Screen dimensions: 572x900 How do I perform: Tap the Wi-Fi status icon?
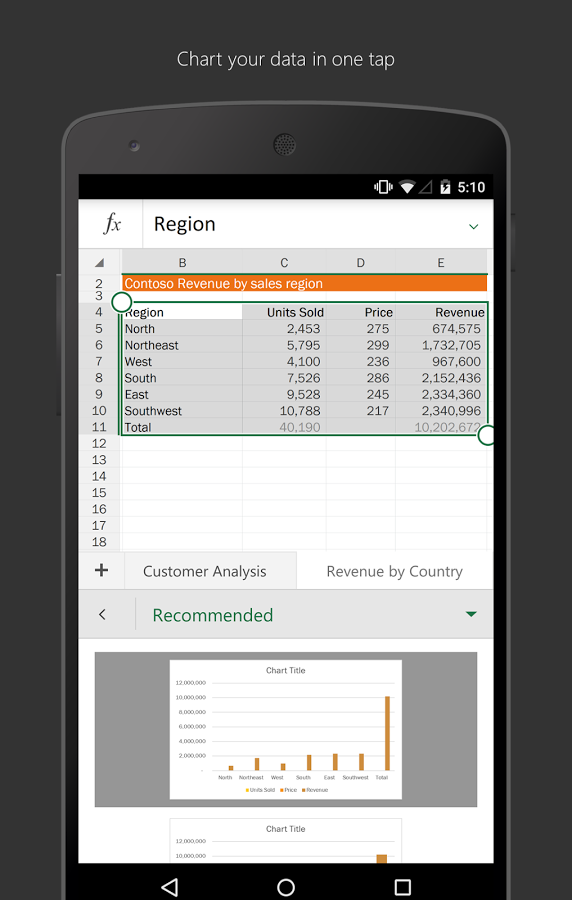[407, 187]
